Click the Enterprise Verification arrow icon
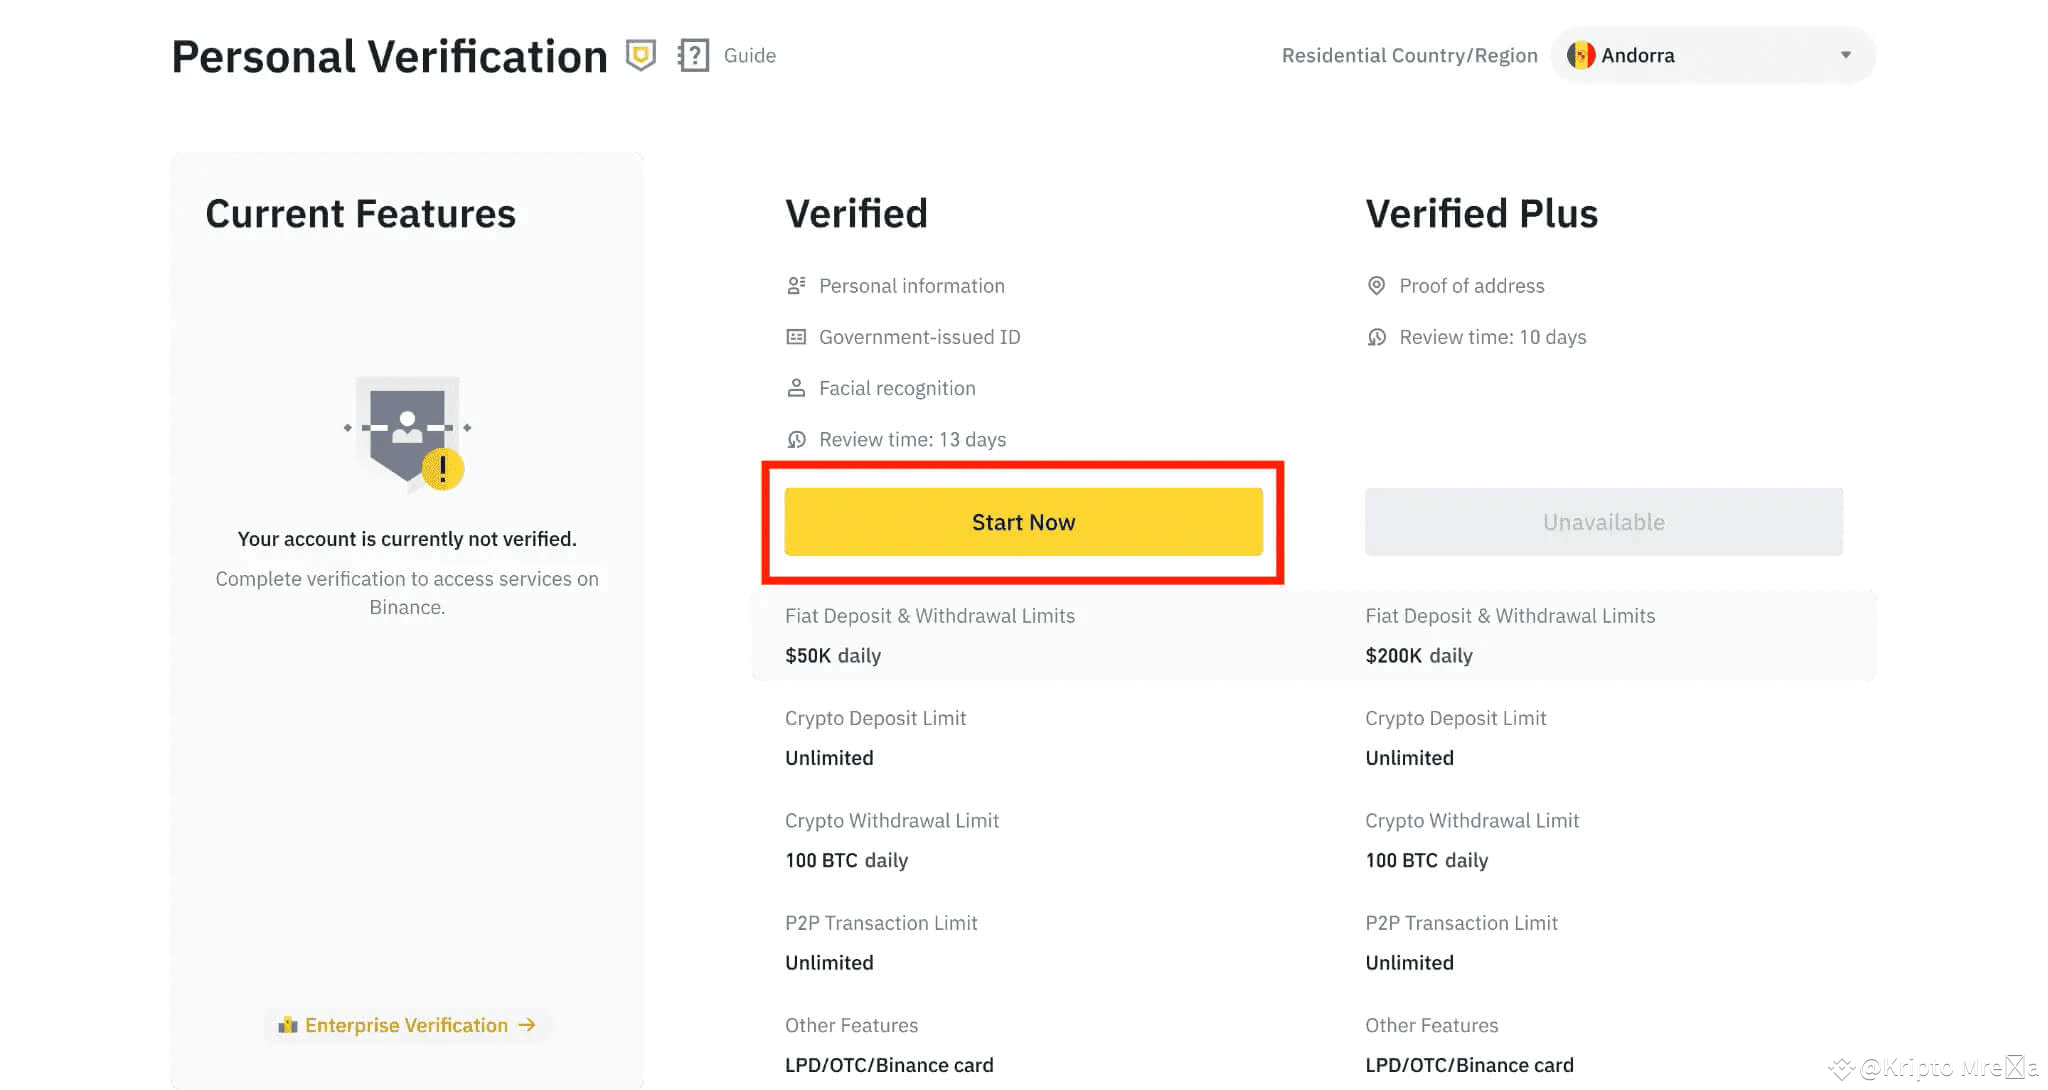 527,1025
